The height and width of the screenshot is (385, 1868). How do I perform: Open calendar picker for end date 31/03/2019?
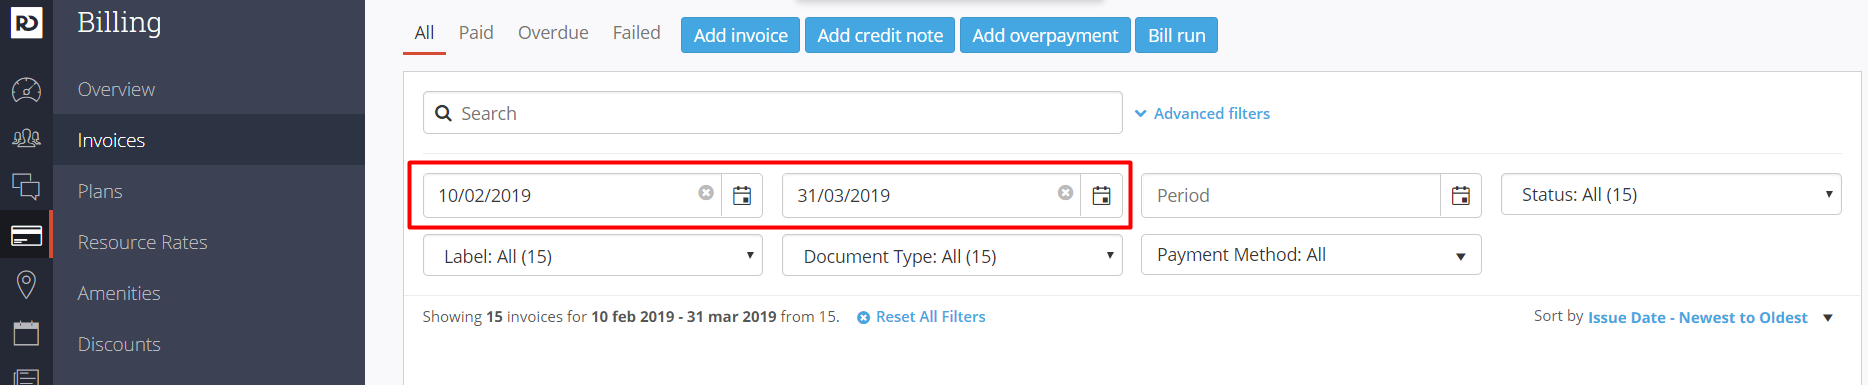coord(1101,196)
